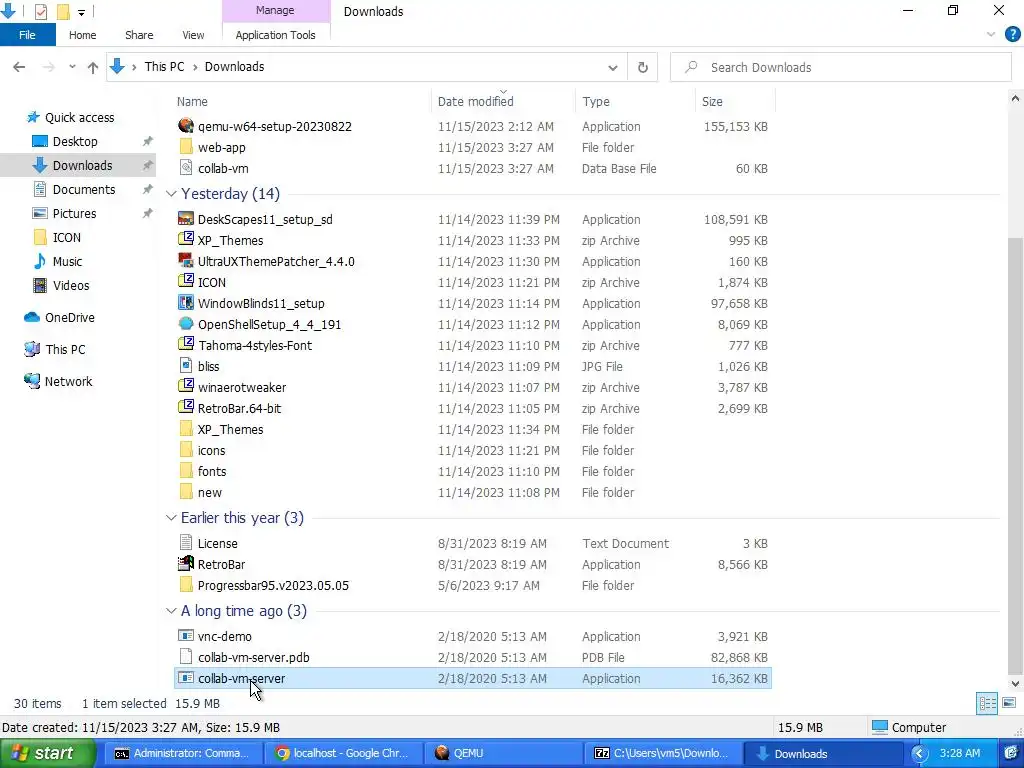Open the qemu-w64-setup-20230822 installer icon
Viewport: 1024px width, 768px height.
point(186,126)
